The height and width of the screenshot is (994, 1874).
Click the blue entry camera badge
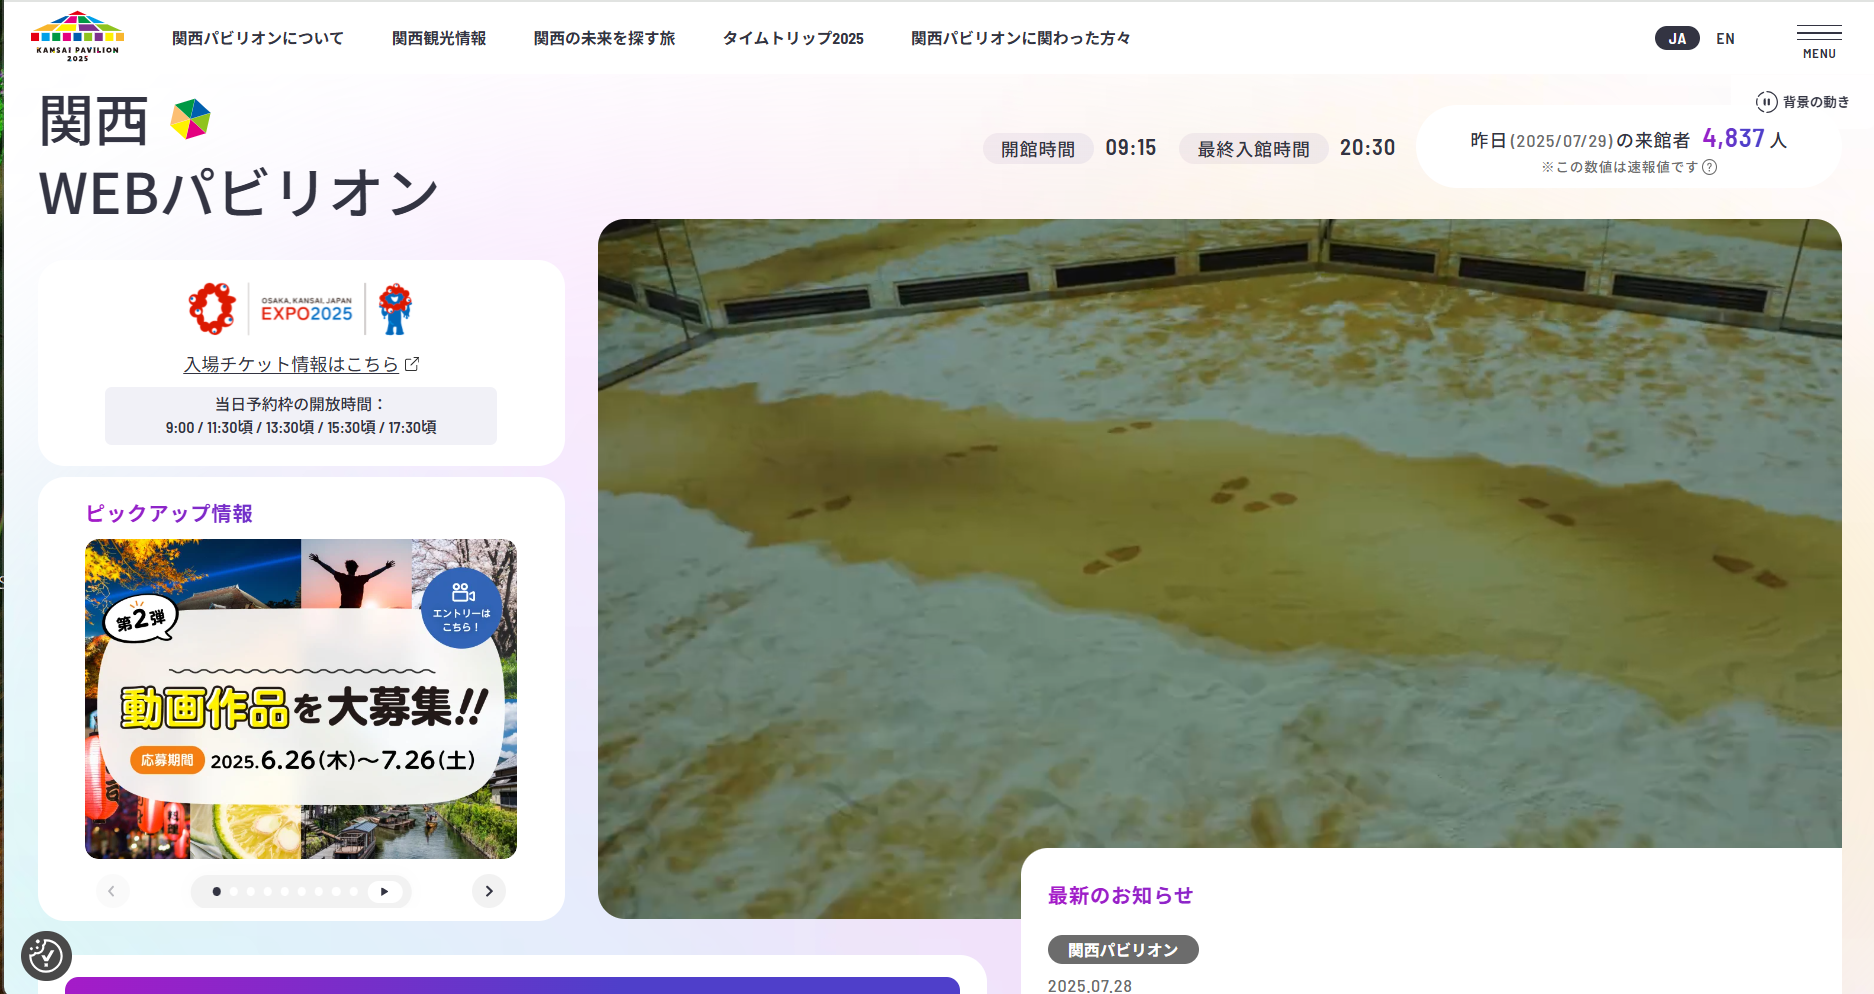[461, 608]
